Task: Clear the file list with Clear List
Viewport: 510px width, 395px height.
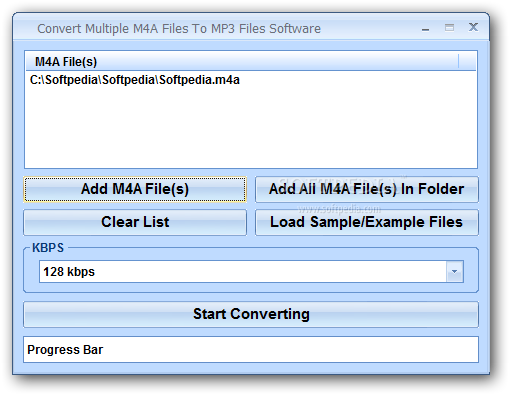Action: pyautogui.click(x=135, y=222)
